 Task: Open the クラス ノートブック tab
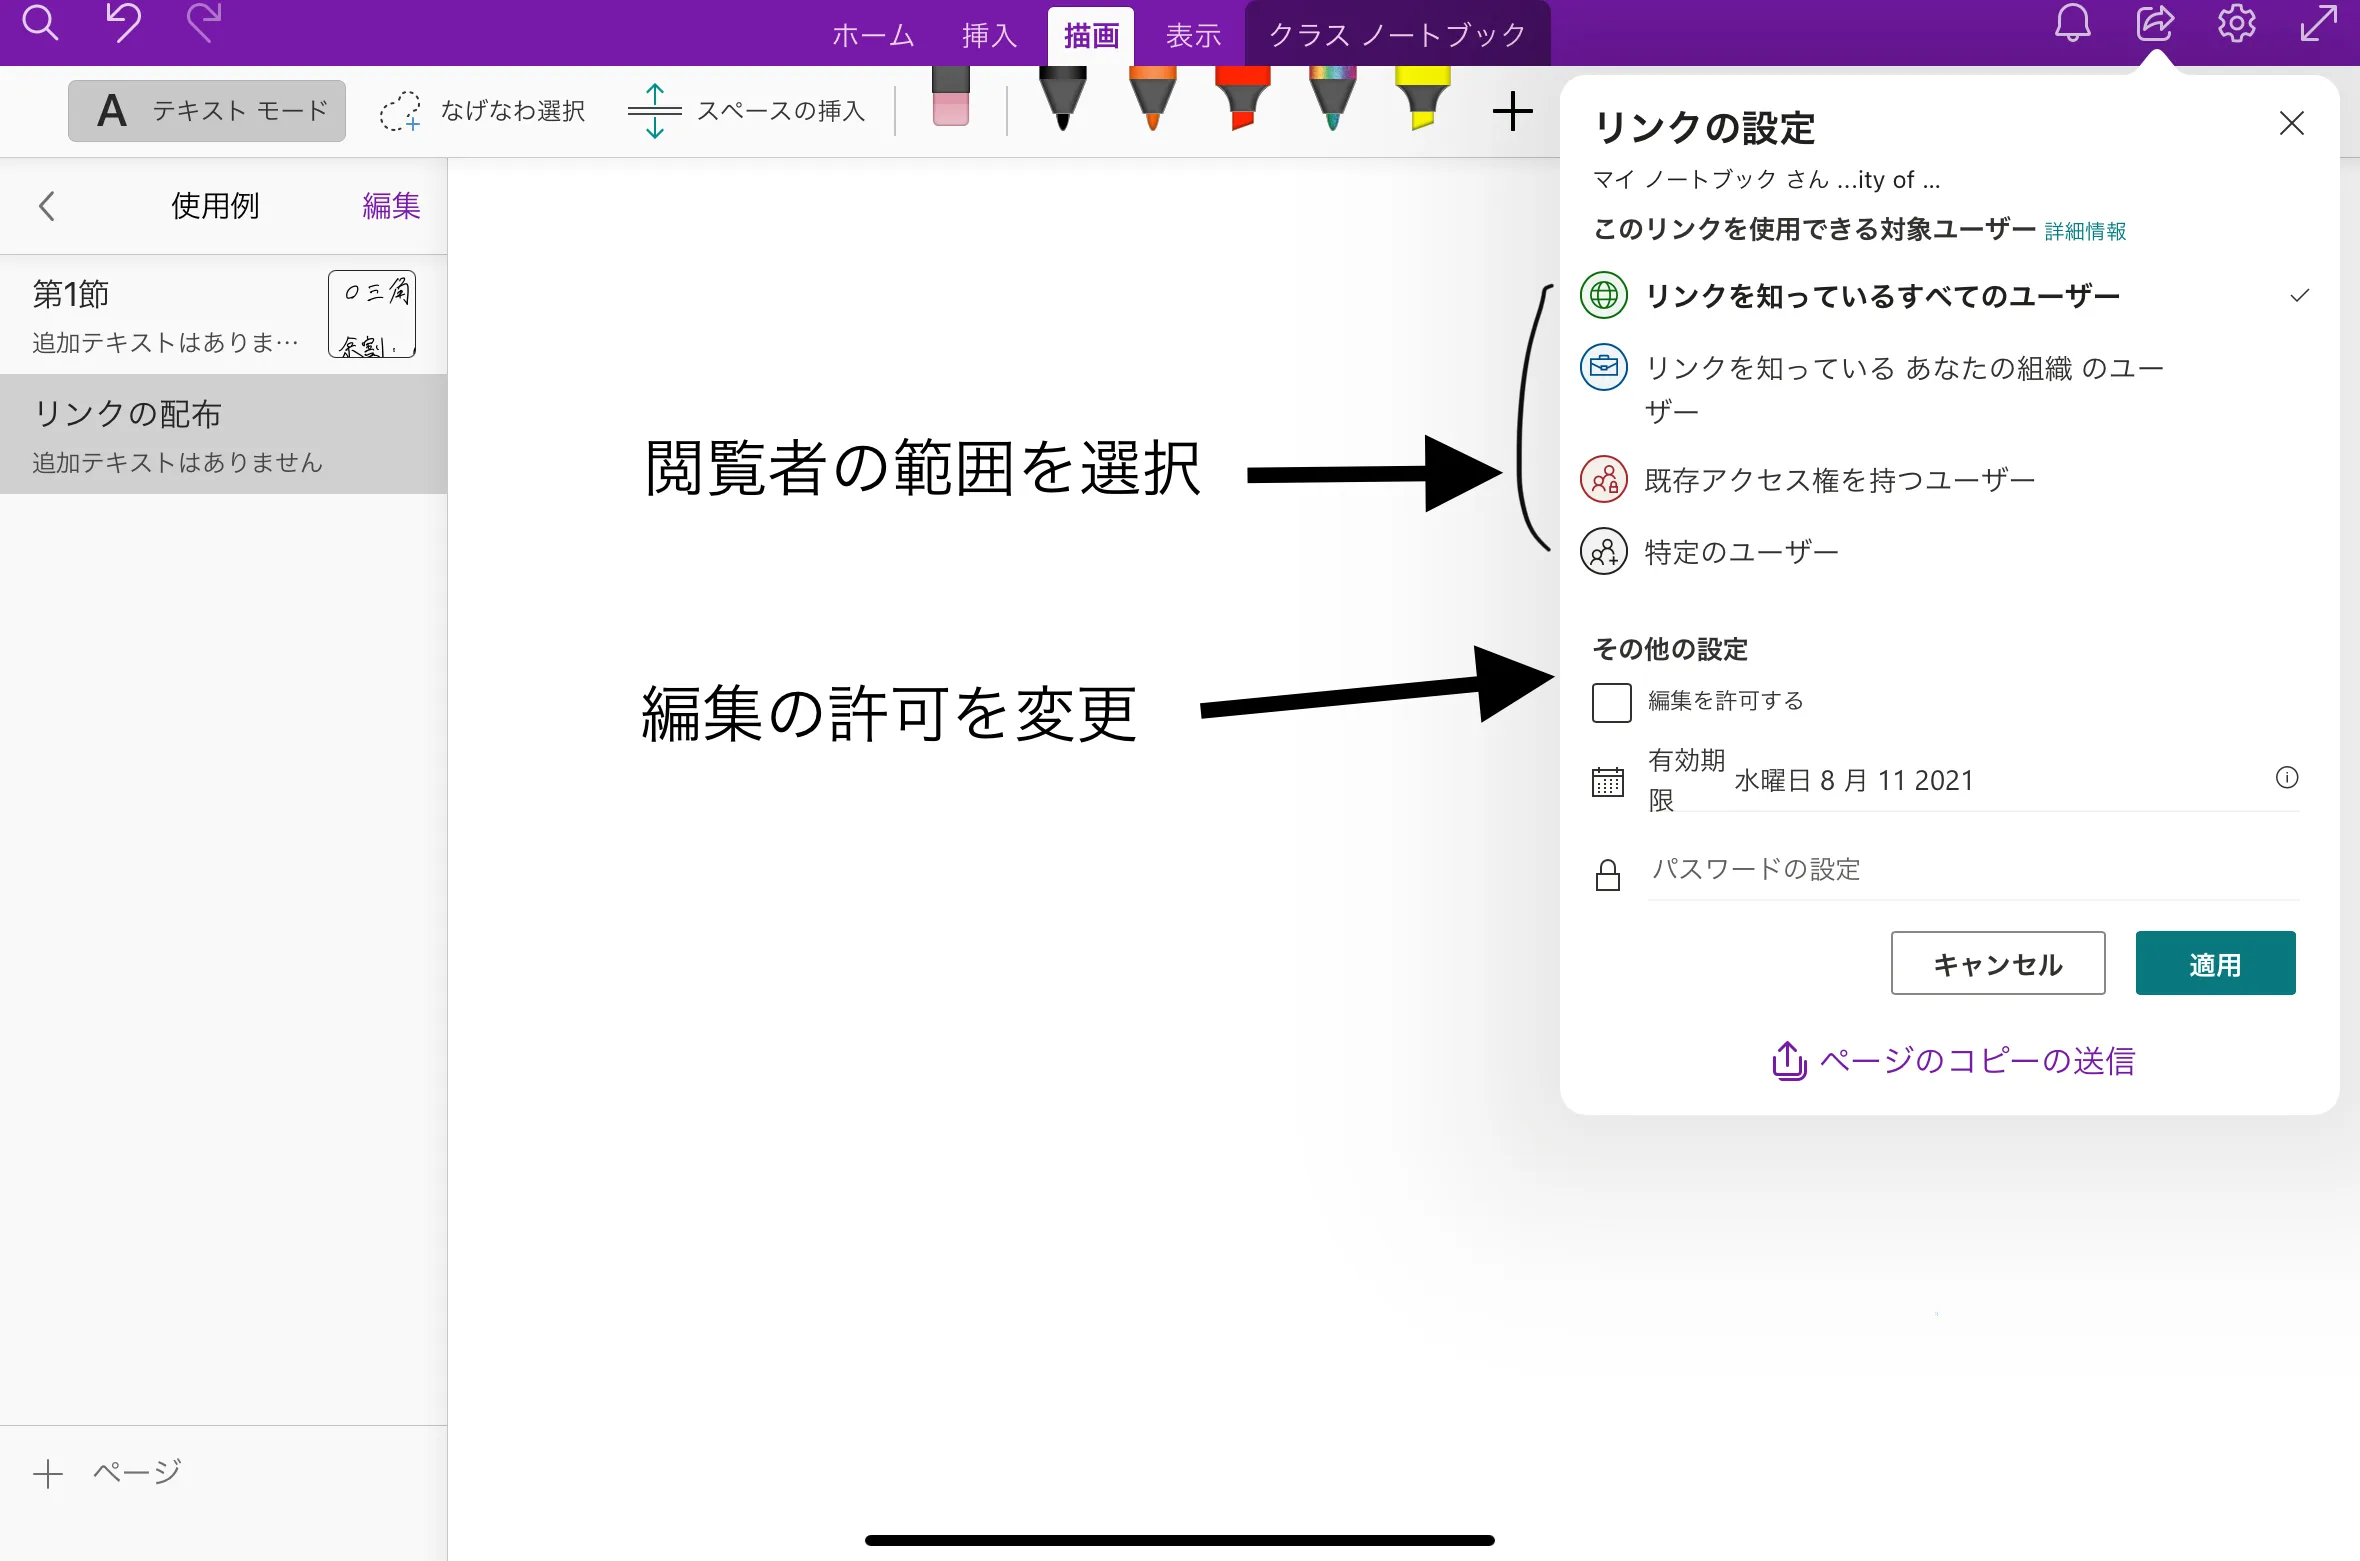(x=1396, y=36)
